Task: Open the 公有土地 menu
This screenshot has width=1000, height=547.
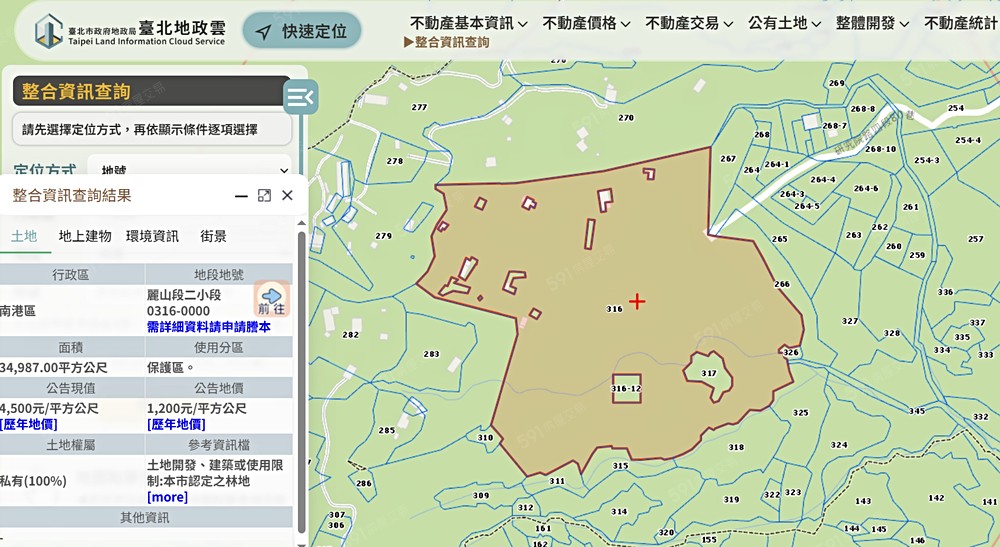Action: (x=784, y=23)
